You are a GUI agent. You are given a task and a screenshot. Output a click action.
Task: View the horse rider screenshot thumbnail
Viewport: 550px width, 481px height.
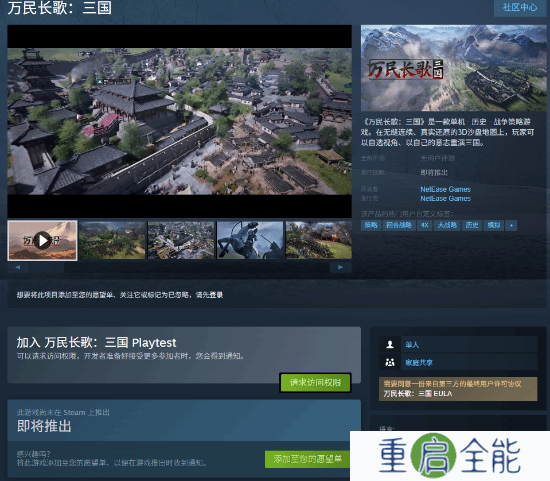[x=250, y=240]
